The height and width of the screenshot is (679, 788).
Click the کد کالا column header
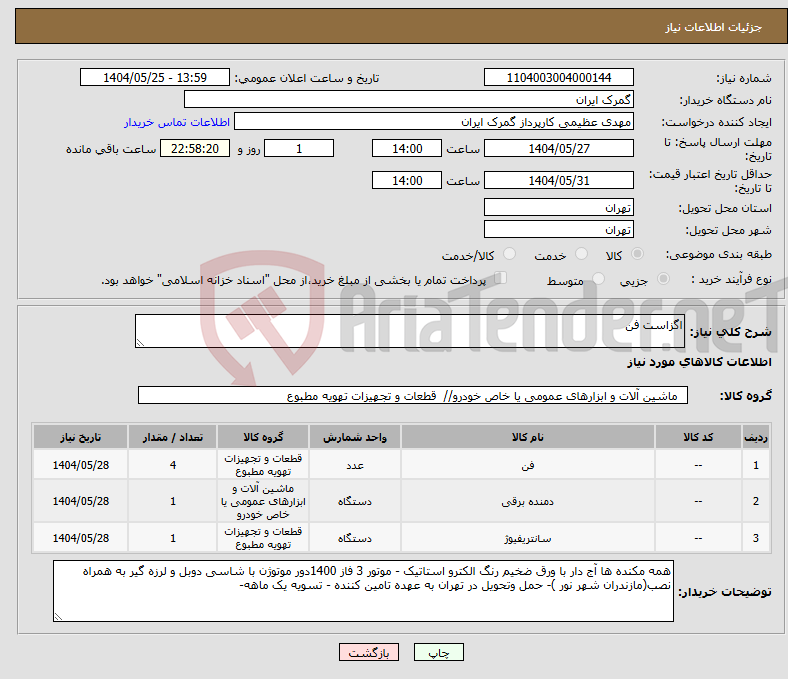[x=698, y=437]
